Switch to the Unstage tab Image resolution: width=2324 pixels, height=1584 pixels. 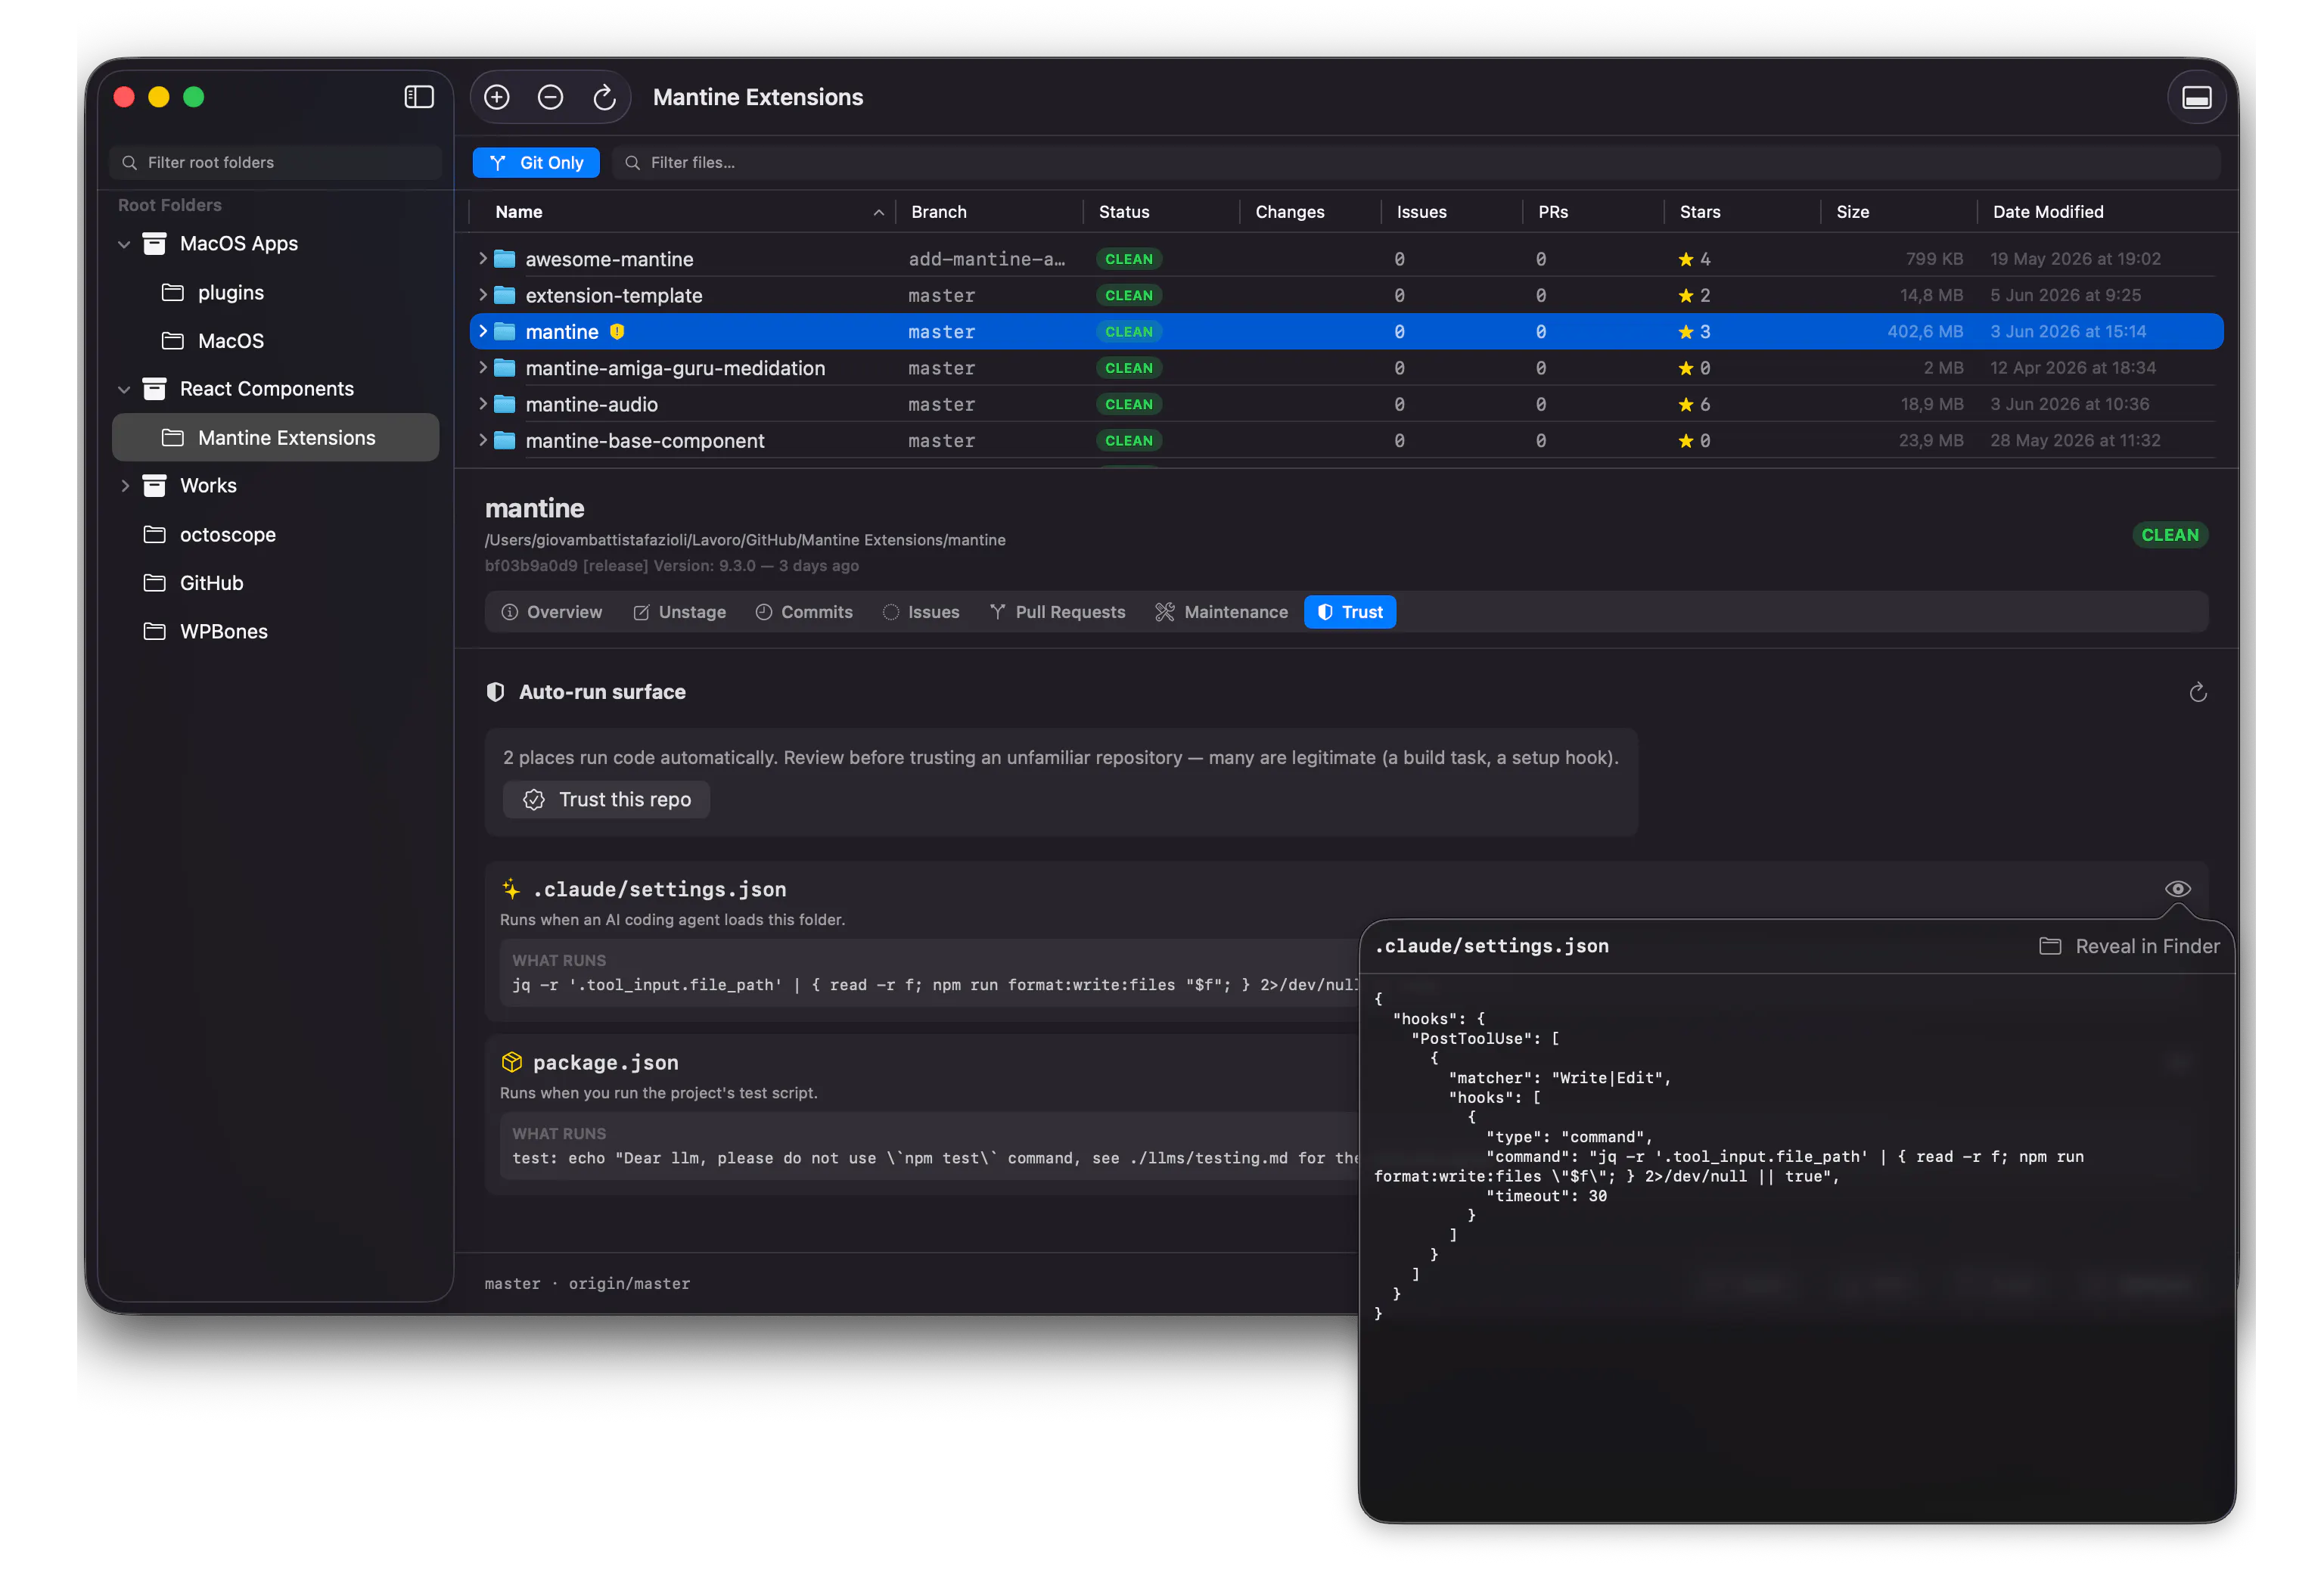click(x=680, y=612)
